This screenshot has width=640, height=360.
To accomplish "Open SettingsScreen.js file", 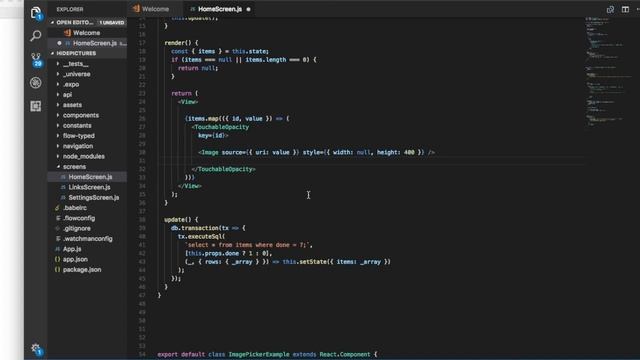I will [x=88, y=197].
